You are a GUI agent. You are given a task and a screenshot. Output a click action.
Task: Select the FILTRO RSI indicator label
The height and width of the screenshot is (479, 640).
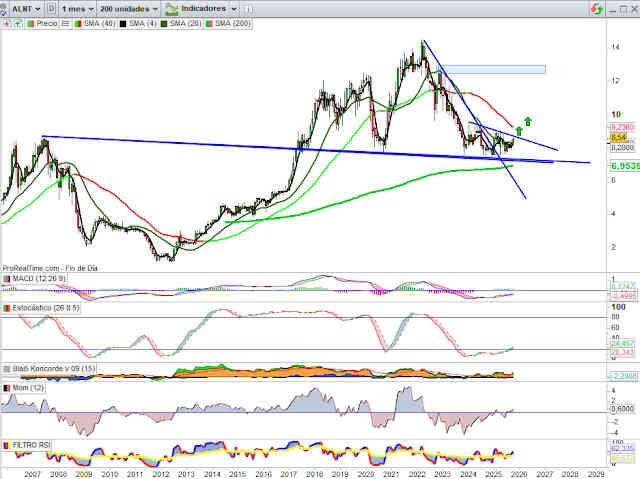(x=30, y=444)
